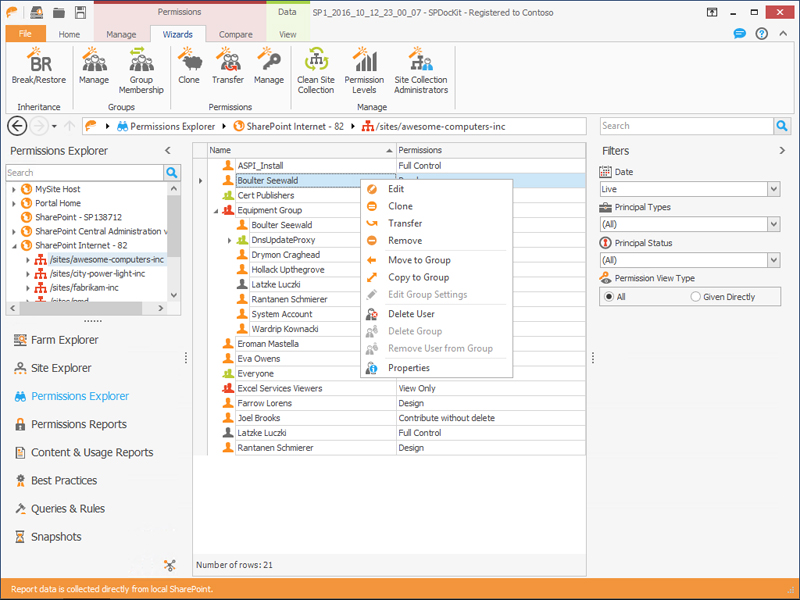Choose Clone in the context menu
The width and height of the screenshot is (800, 600).
pos(436,206)
